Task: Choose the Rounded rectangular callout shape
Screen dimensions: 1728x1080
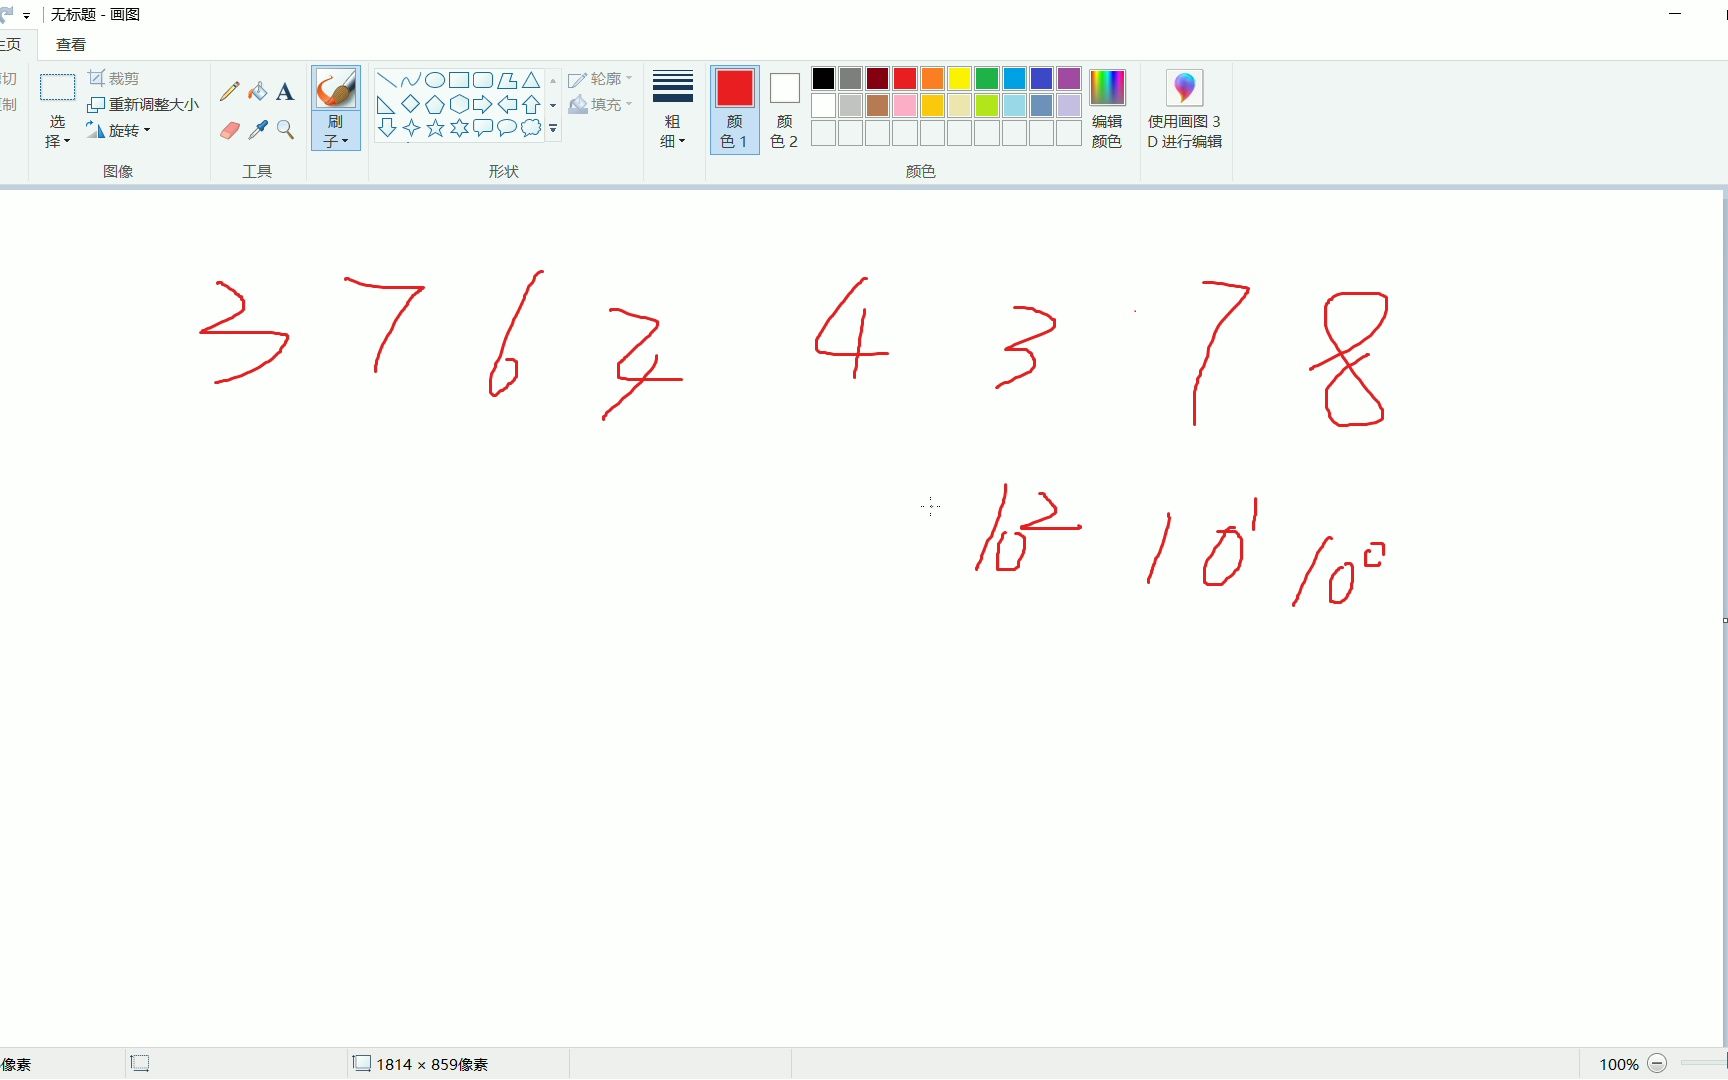Action: tap(483, 128)
